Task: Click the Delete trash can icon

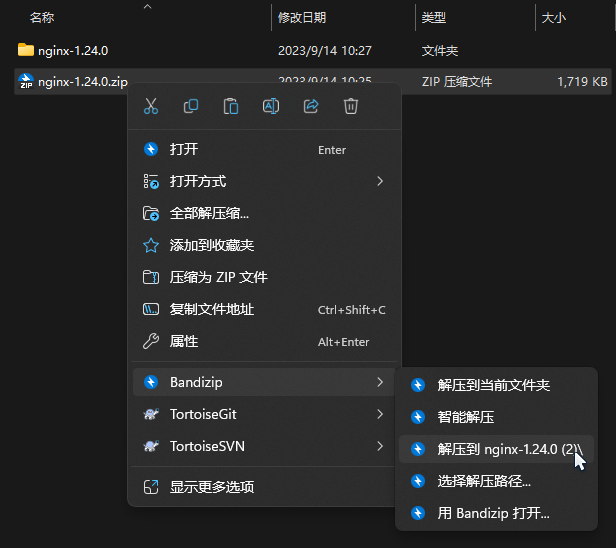Action: [x=351, y=106]
